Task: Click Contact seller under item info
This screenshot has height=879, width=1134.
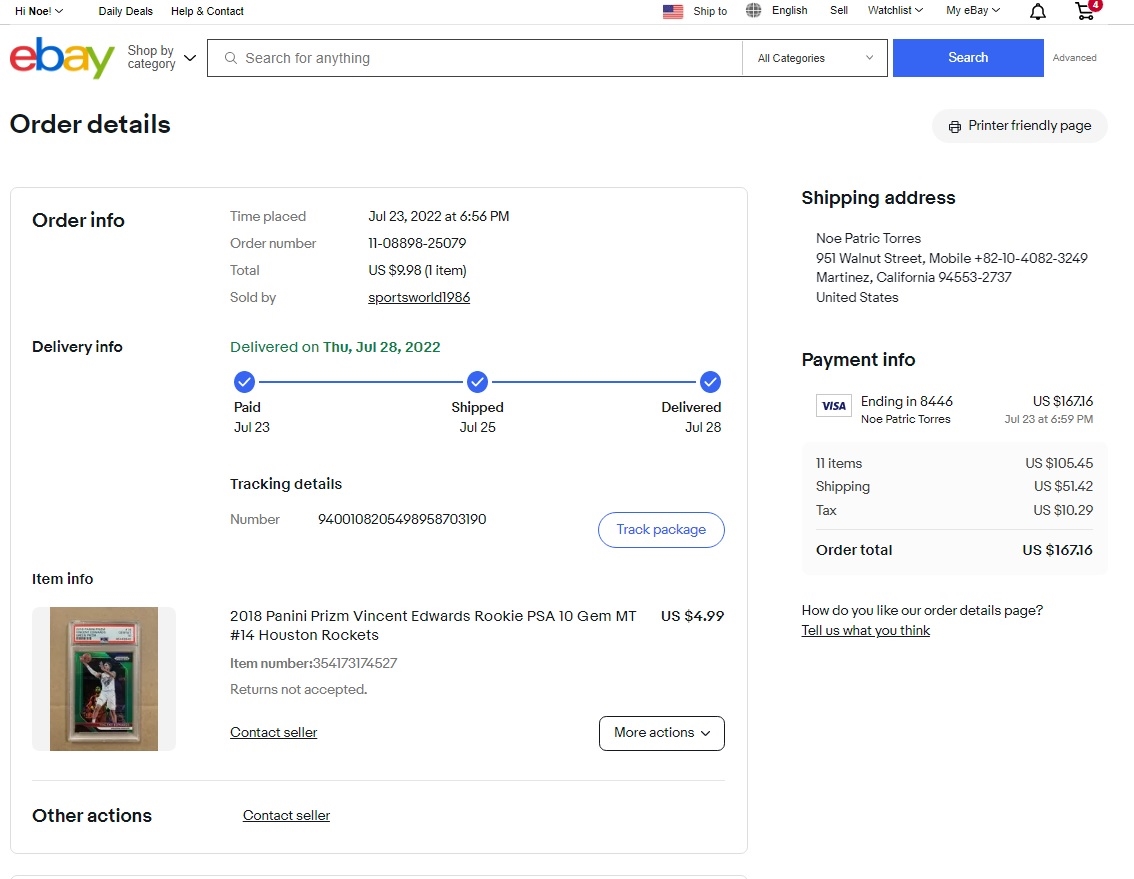Action: pyautogui.click(x=273, y=732)
